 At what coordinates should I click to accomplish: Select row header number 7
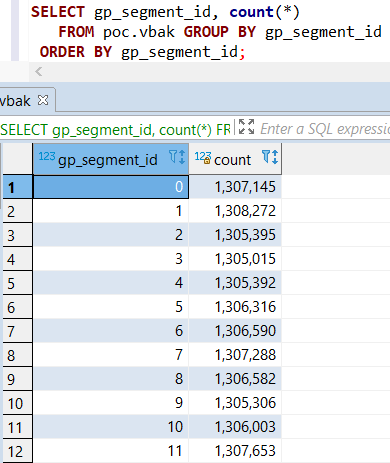pos(17,331)
